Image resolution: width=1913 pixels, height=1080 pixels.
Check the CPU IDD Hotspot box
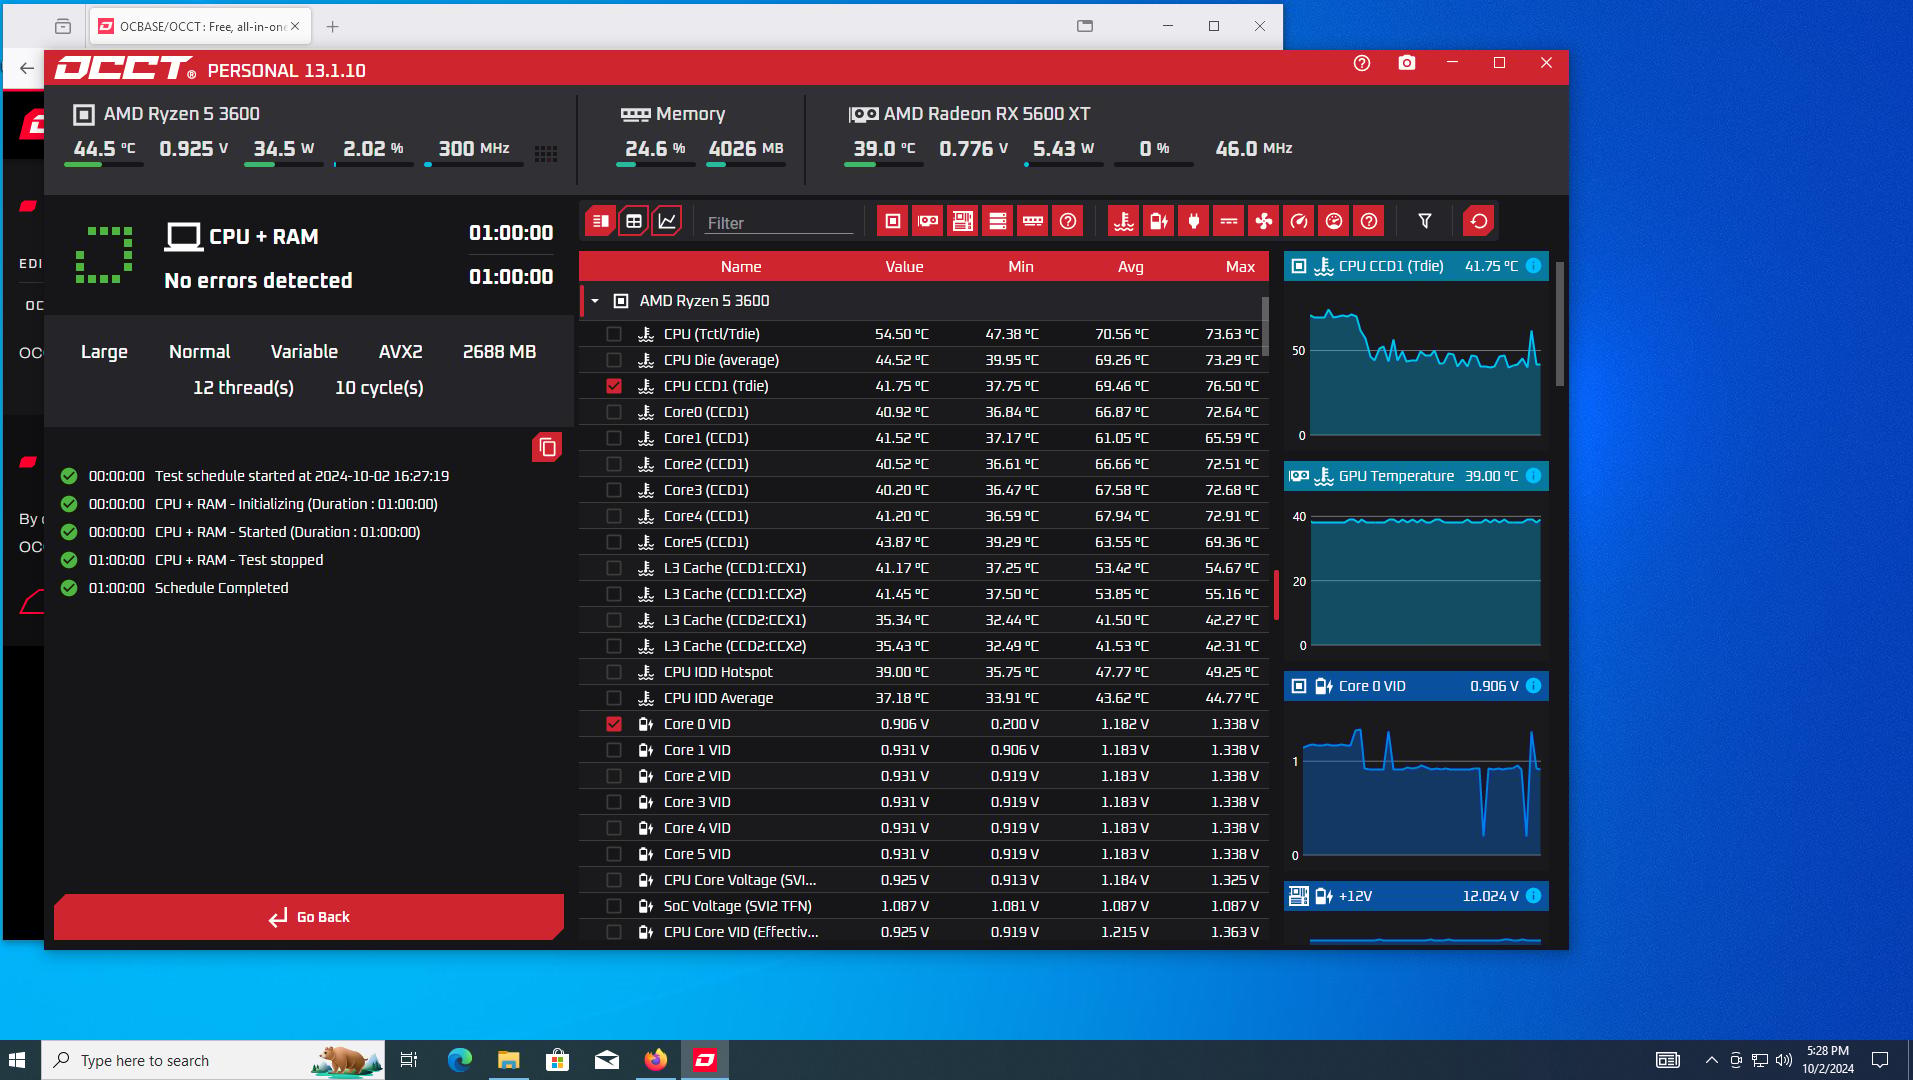[x=614, y=672]
